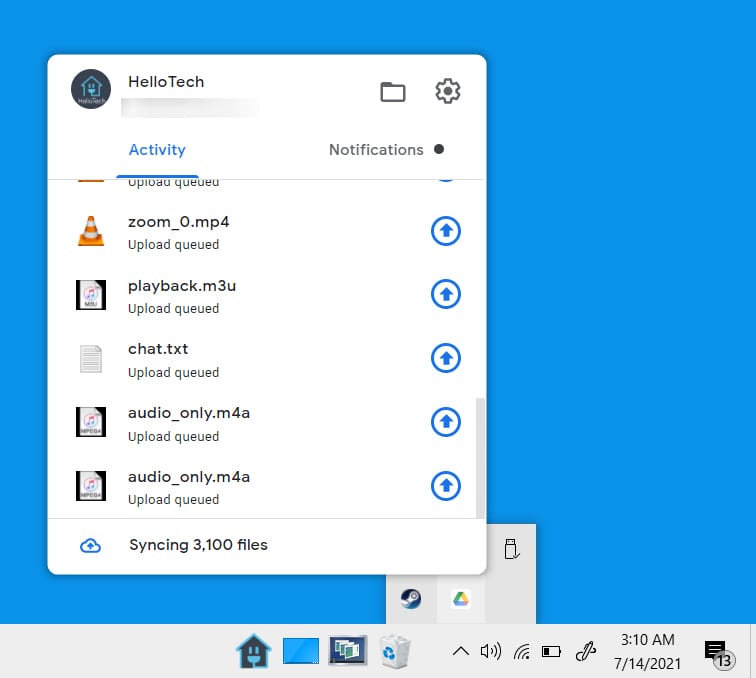Click Upload queued status under zoom_0.mp4

174,244
